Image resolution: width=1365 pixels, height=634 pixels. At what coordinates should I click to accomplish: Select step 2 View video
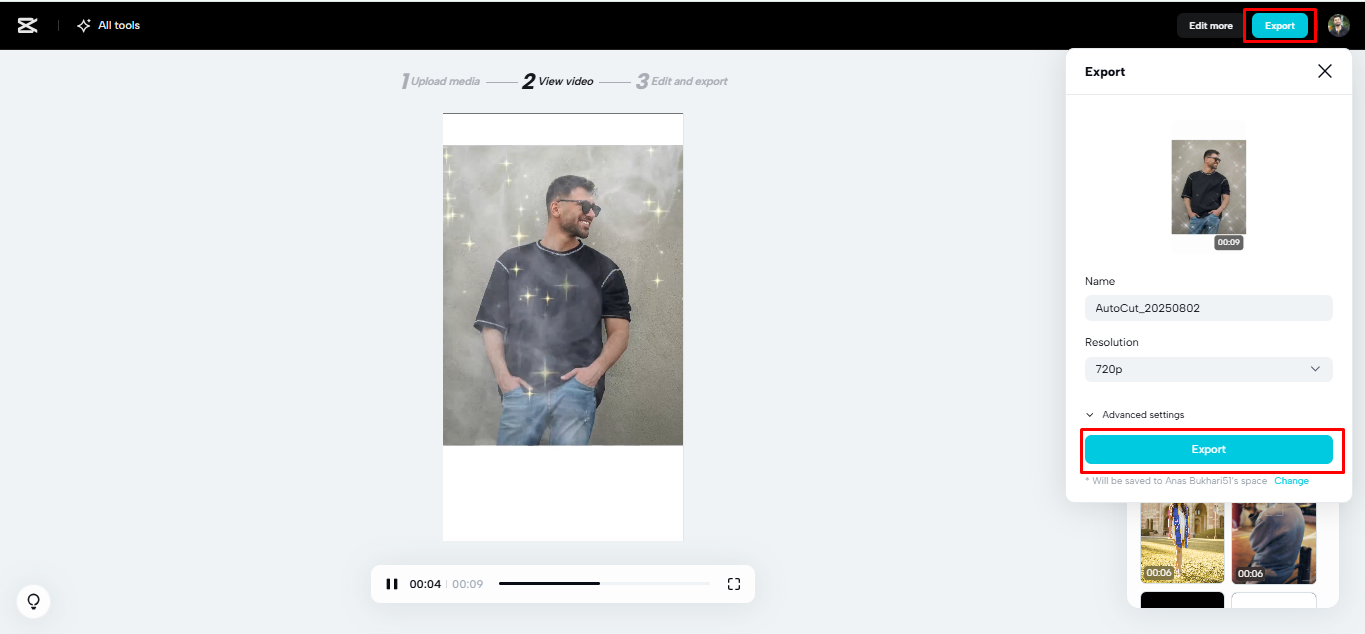pyautogui.click(x=558, y=81)
